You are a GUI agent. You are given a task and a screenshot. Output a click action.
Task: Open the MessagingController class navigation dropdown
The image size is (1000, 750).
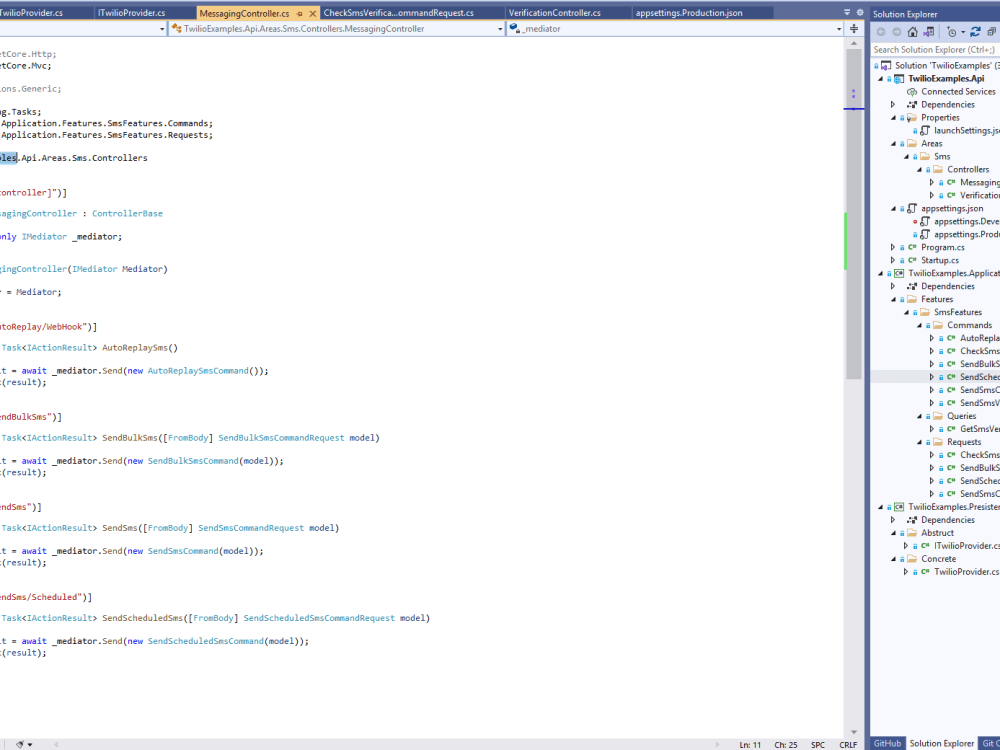(x=500, y=29)
